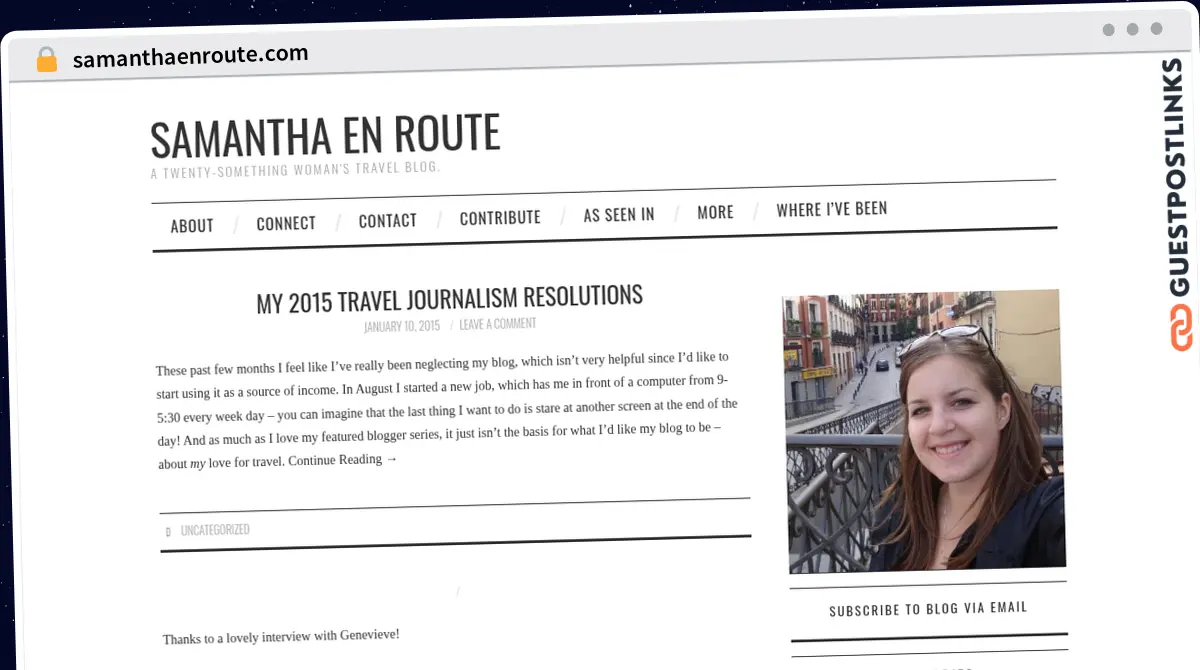The width and height of the screenshot is (1200, 670).
Task: Click the 'A twenty-something woman's travel blog' tagline
Action: pyautogui.click(x=295, y=169)
